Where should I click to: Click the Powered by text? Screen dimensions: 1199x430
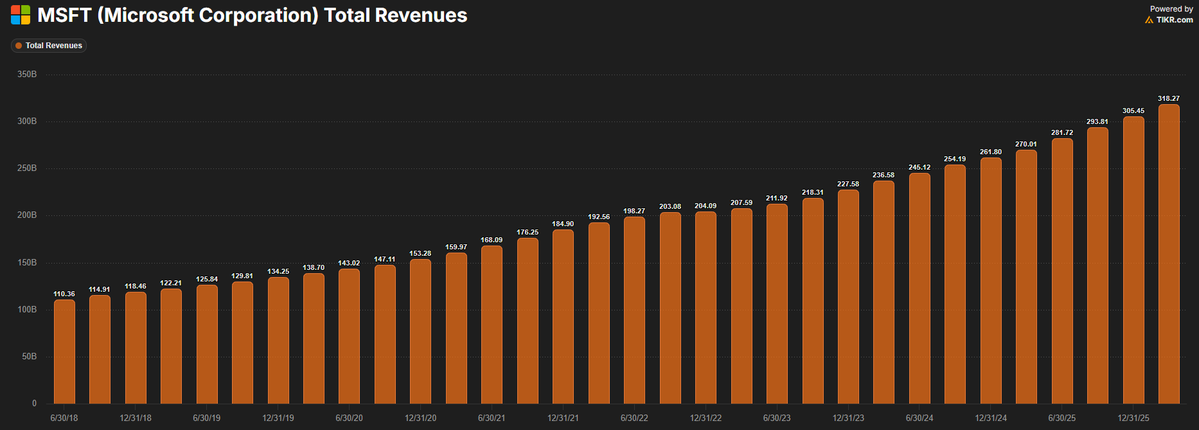coord(1171,8)
